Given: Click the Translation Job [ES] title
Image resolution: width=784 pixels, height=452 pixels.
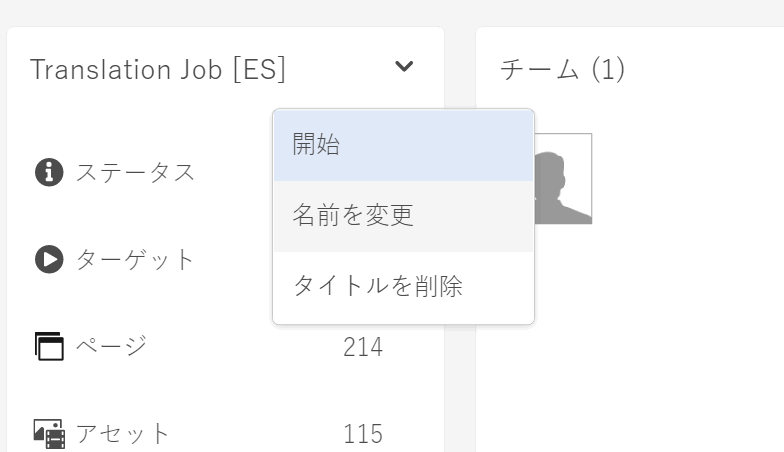Looking at the screenshot, I should tap(158, 69).
